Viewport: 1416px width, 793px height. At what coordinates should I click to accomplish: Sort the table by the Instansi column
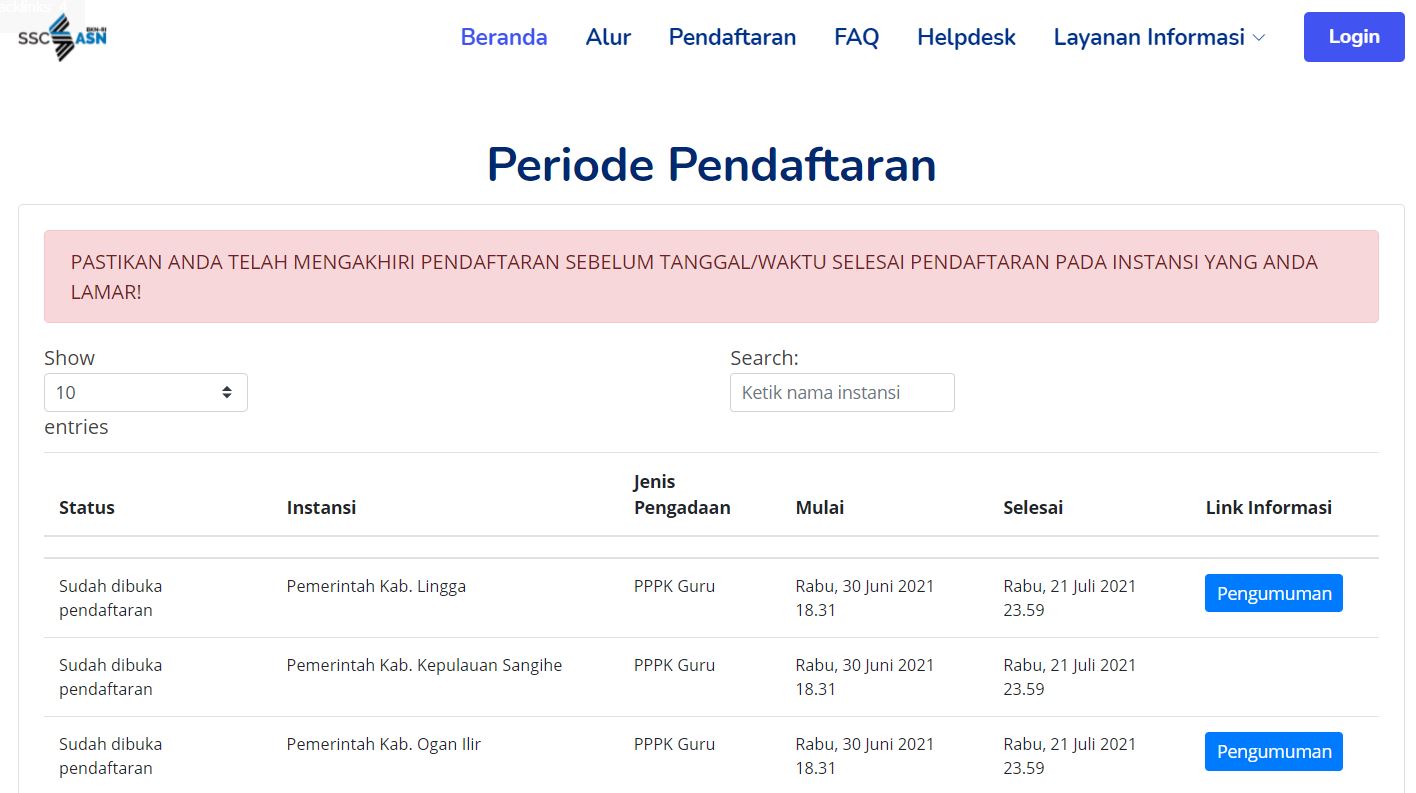point(321,507)
